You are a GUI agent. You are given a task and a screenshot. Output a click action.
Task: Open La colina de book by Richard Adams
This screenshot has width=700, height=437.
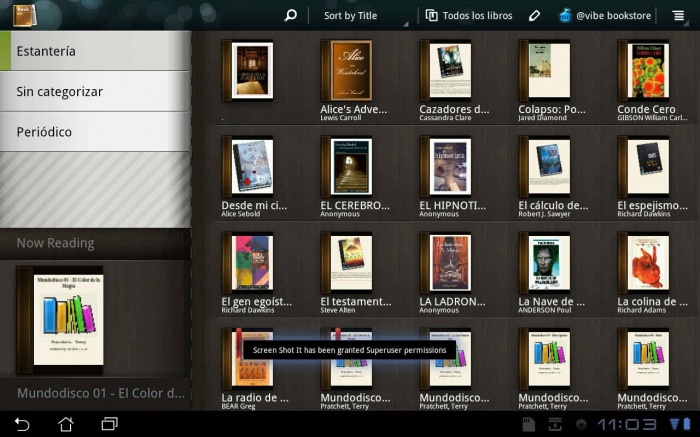coord(644,263)
